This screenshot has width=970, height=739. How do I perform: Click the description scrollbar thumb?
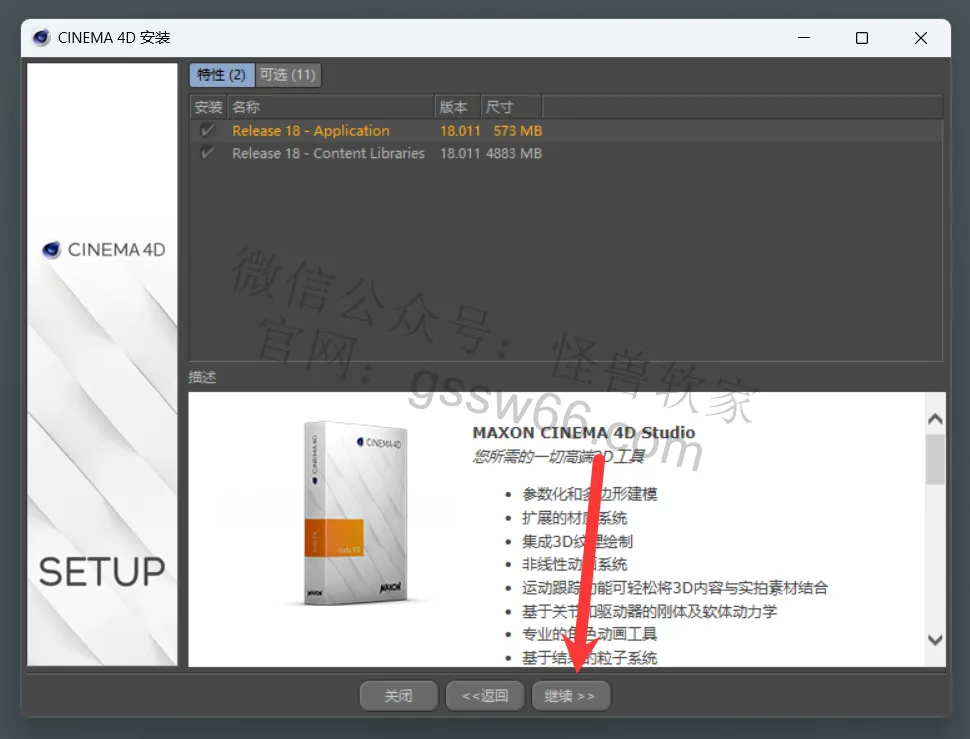click(935, 459)
